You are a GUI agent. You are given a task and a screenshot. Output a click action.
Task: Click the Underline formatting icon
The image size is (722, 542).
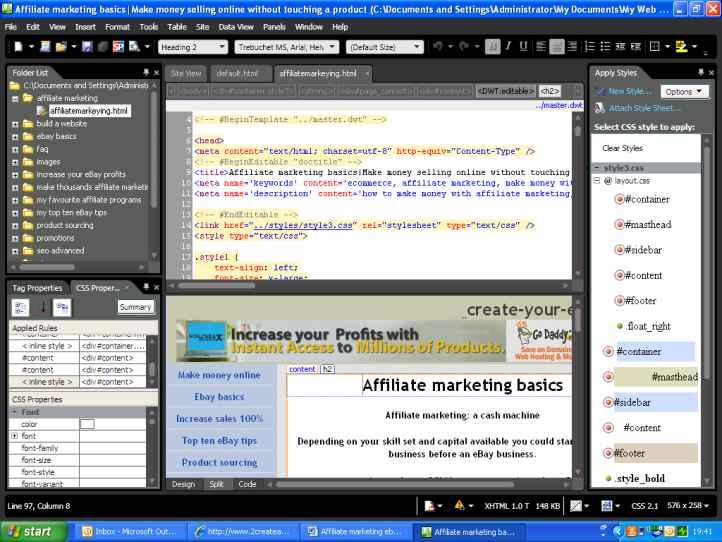click(525, 47)
